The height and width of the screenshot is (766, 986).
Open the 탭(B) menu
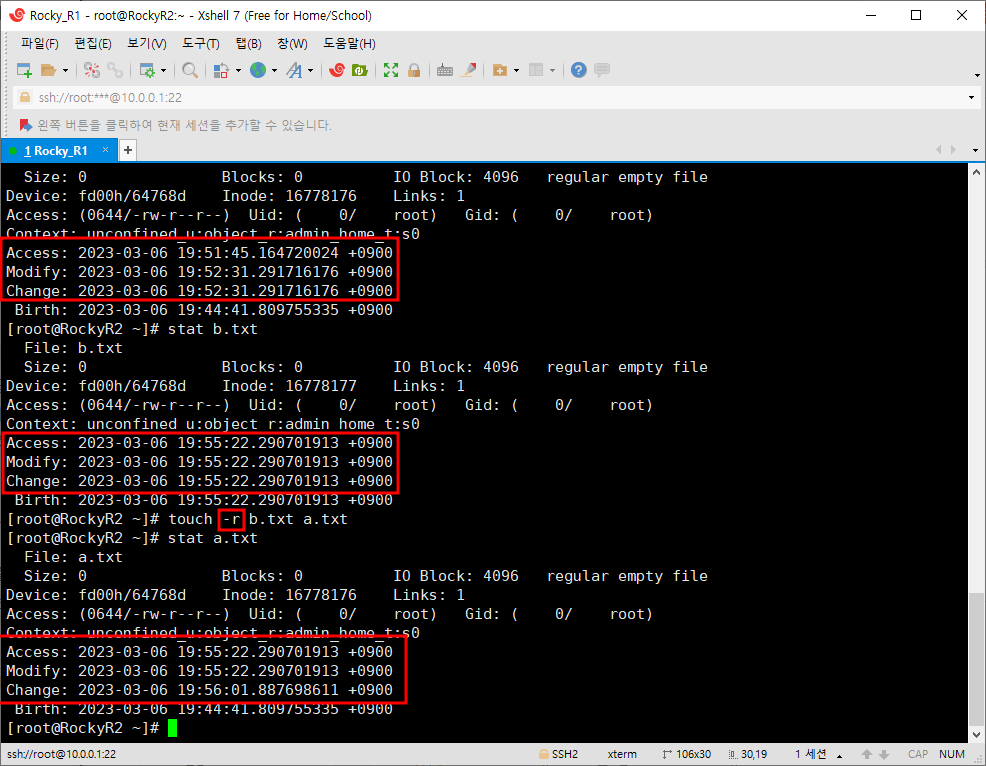coord(248,43)
